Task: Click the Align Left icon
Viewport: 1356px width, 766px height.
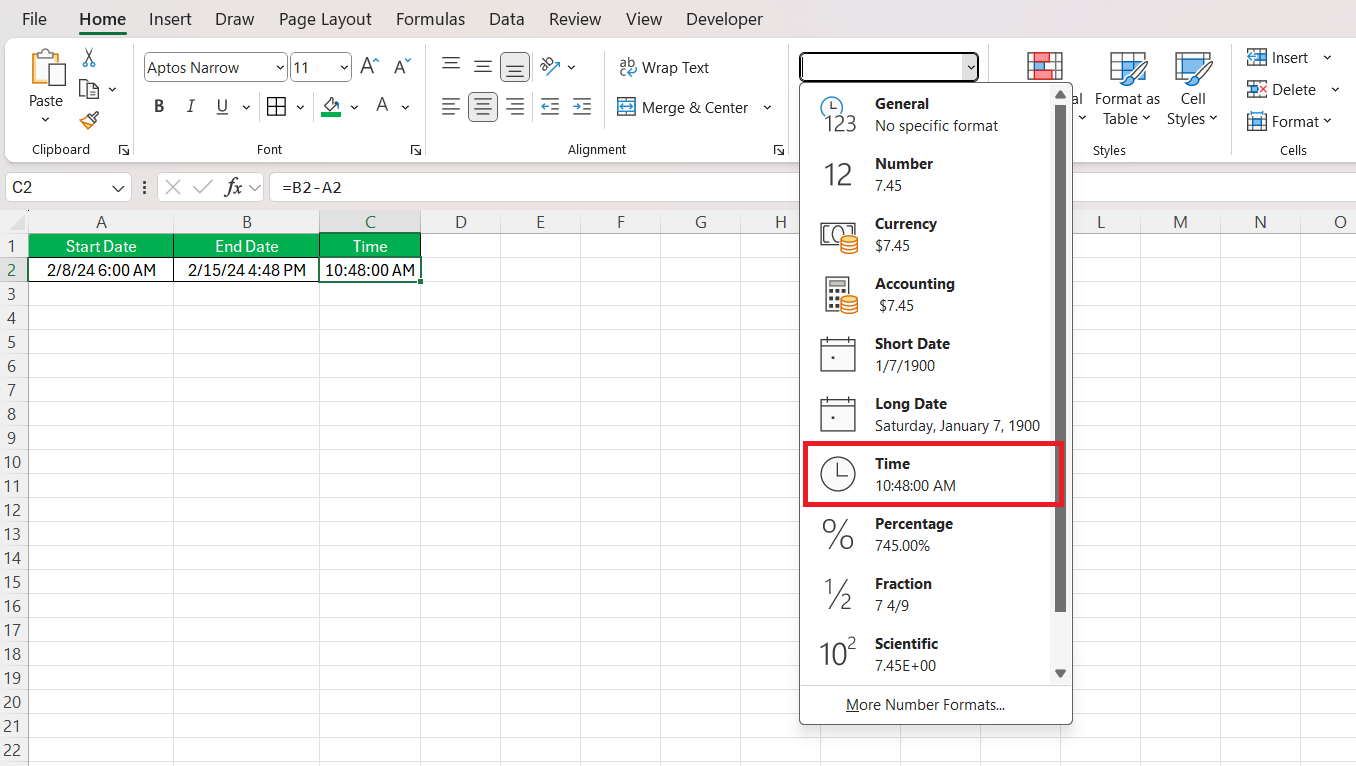Action: tap(451, 107)
